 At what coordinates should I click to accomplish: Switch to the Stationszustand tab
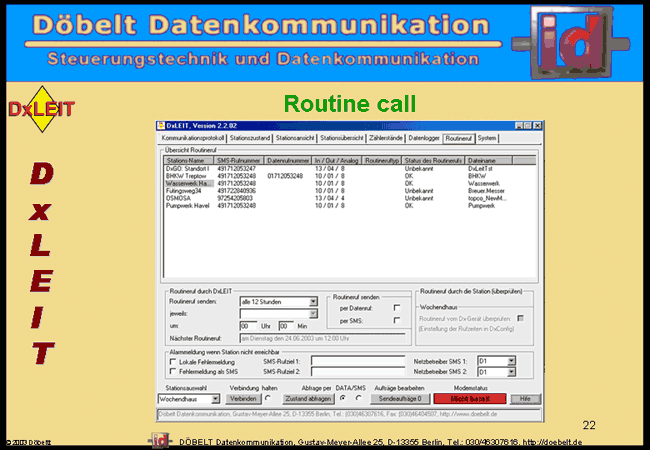tap(250, 138)
